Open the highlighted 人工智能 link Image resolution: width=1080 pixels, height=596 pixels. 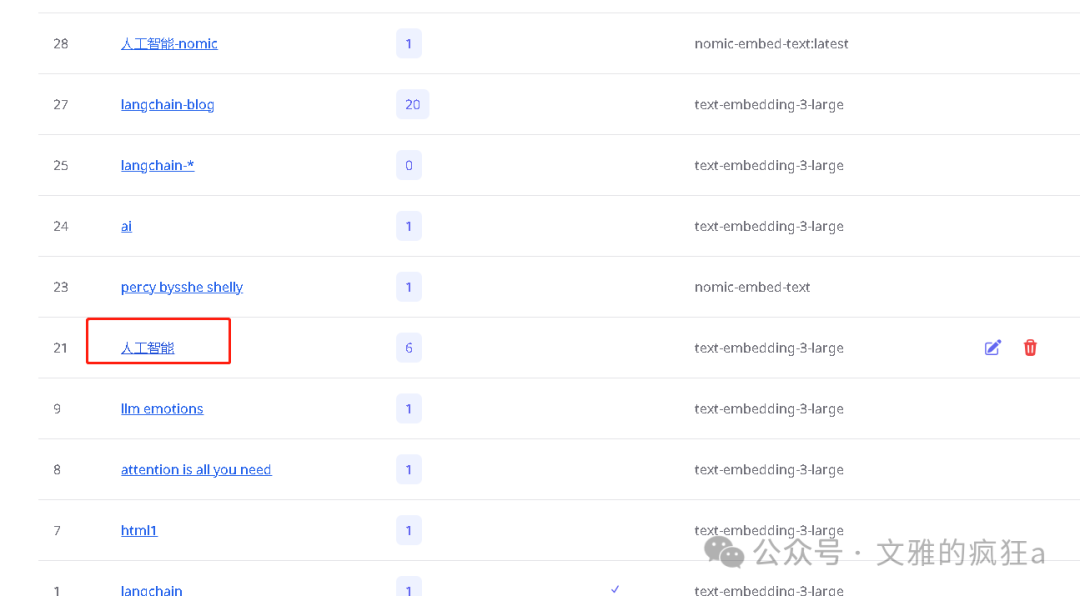pos(148,348)
